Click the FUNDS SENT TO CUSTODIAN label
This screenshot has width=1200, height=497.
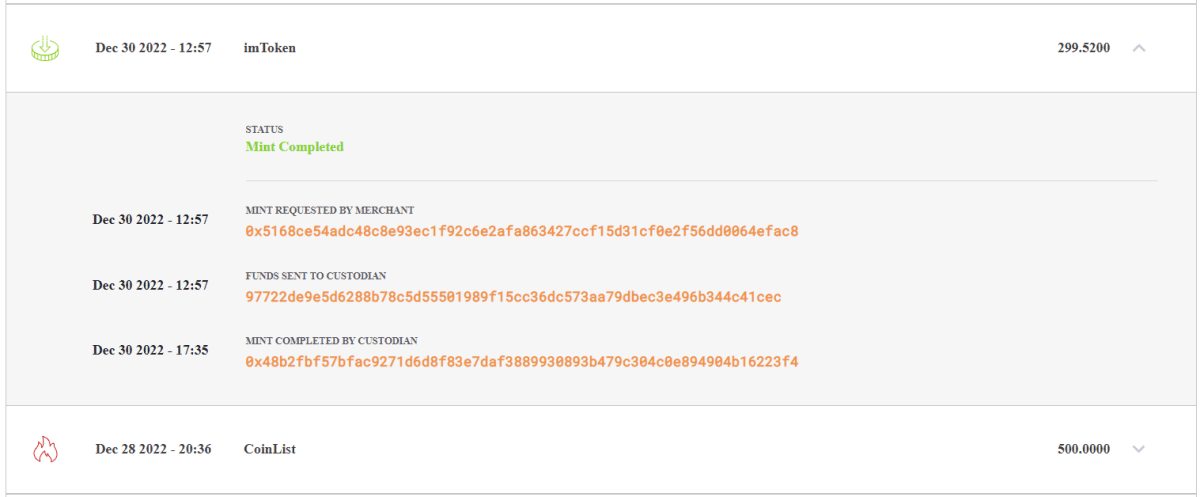[316, 276]
